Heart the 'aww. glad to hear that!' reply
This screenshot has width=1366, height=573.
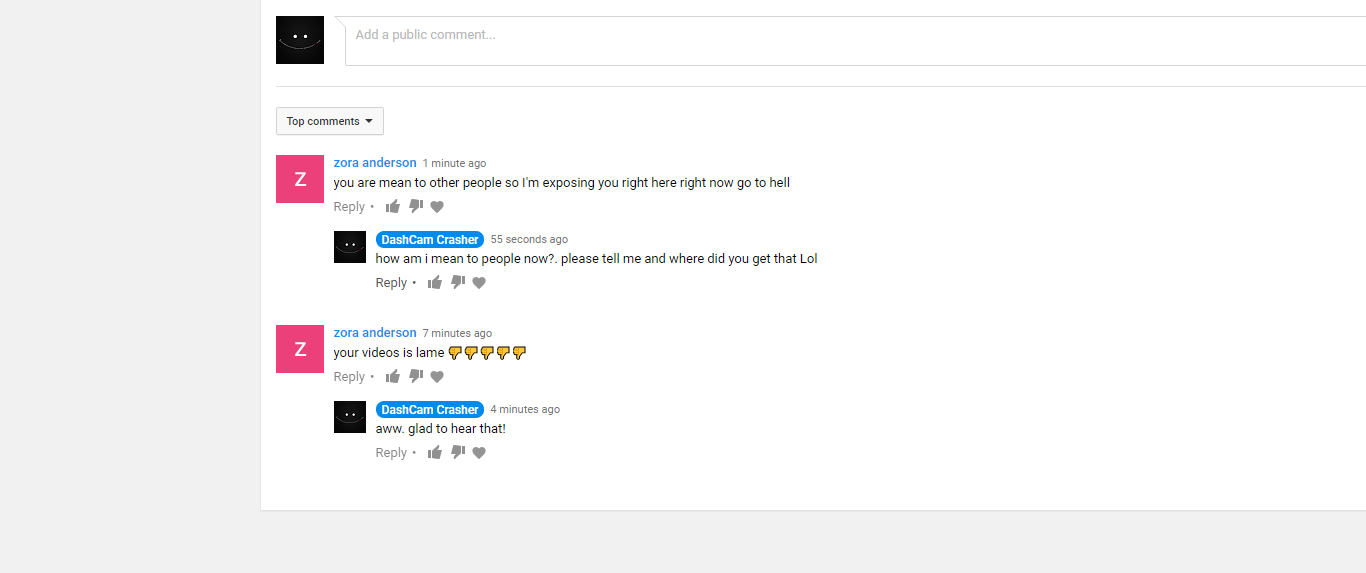pos(479,453)
